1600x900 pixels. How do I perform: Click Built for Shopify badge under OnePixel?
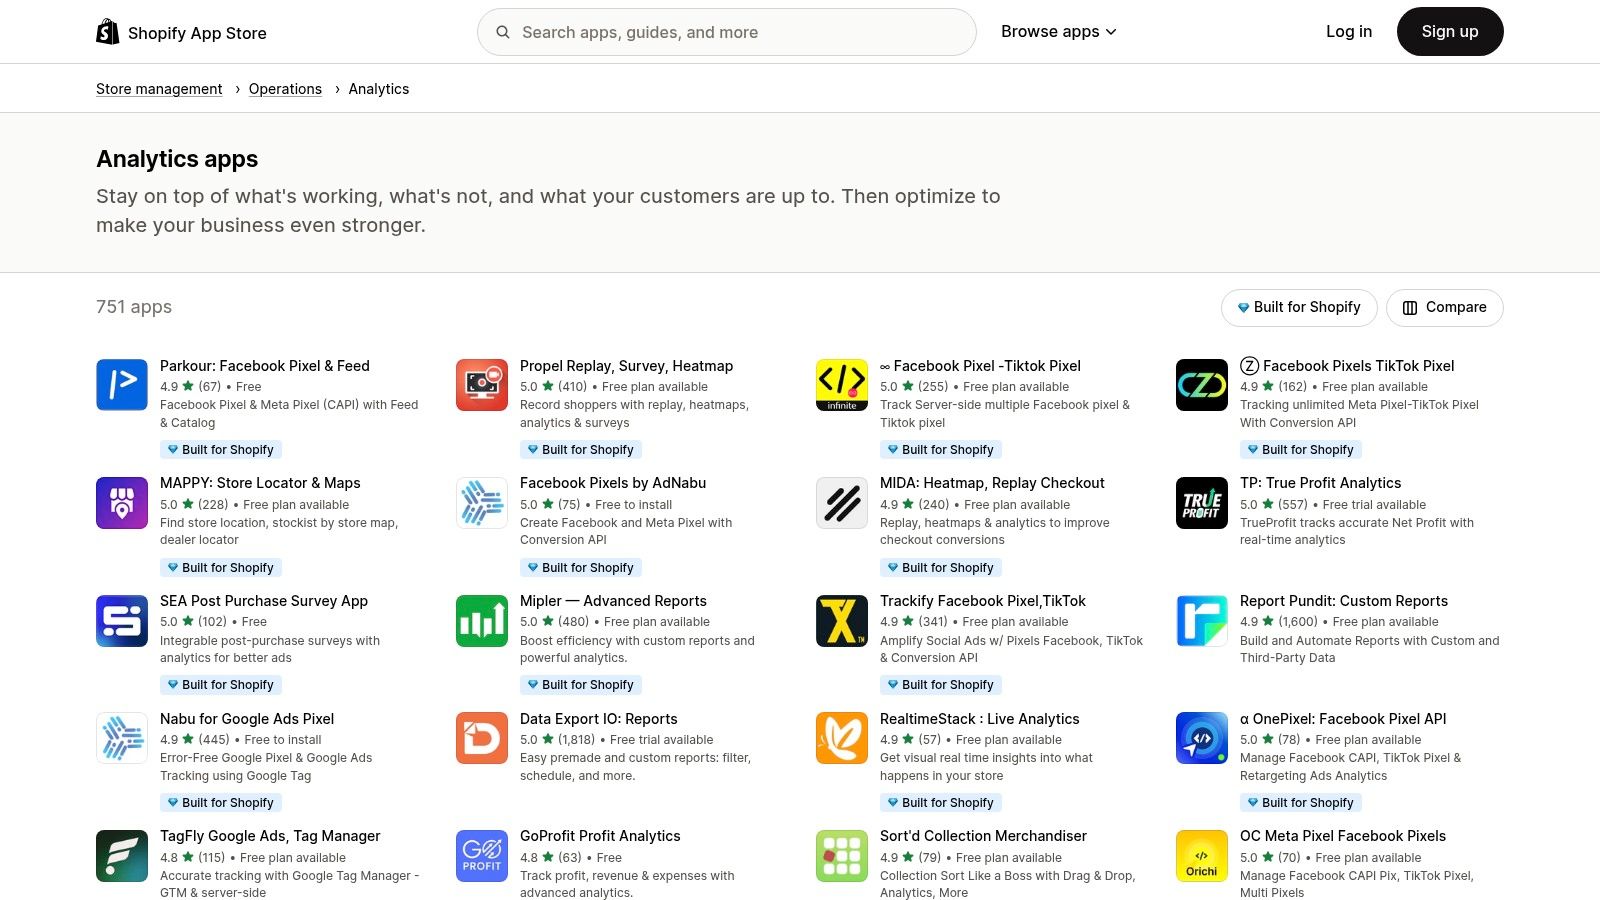pyautogui.click(x=1301, y=803)
